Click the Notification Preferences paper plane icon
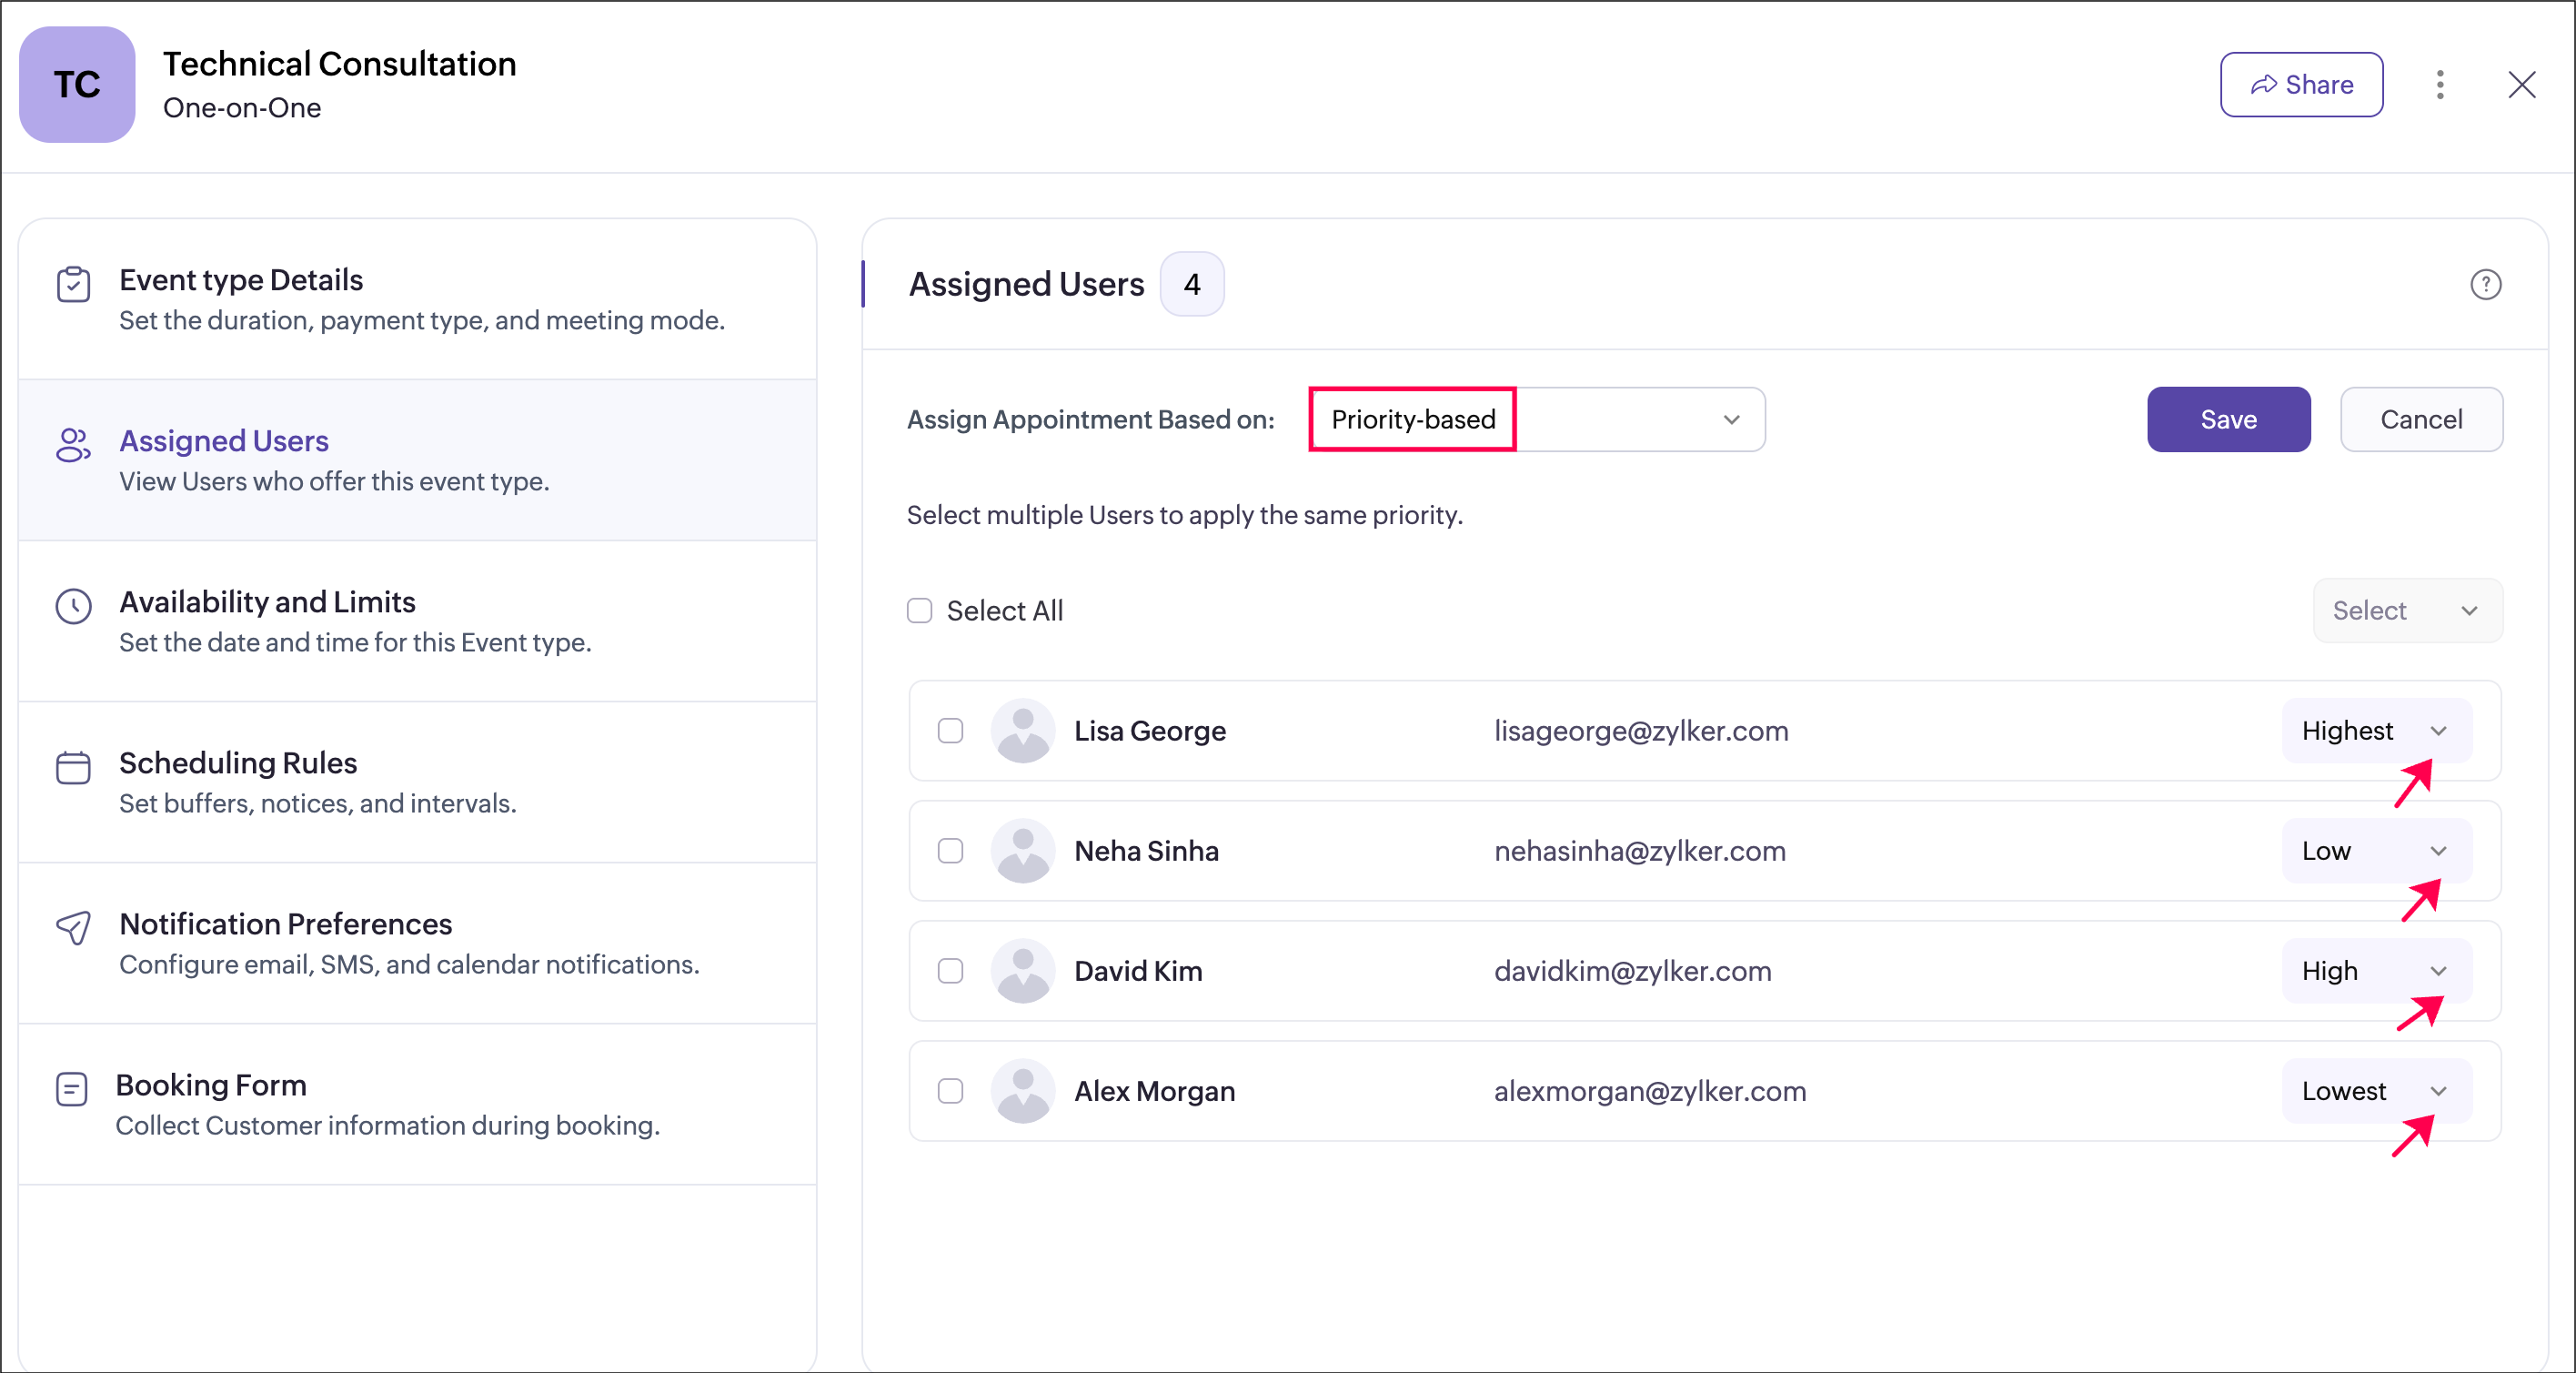Viewport: 2576px width, 1373px height. pos(73,927)
